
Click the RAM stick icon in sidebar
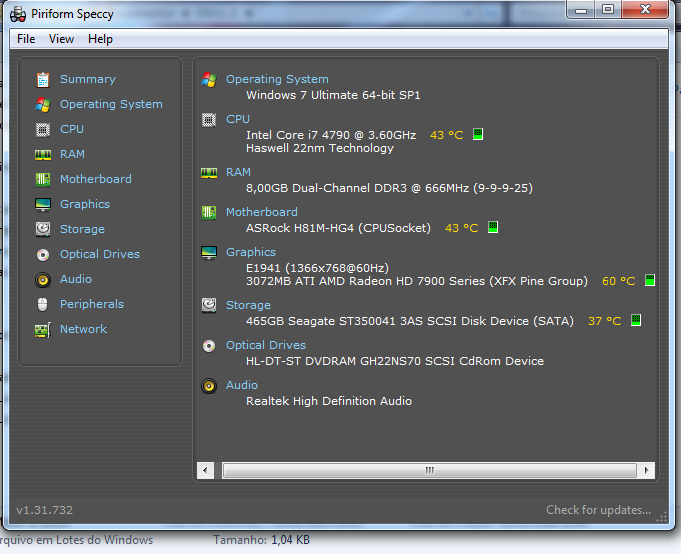click(43, 155)
